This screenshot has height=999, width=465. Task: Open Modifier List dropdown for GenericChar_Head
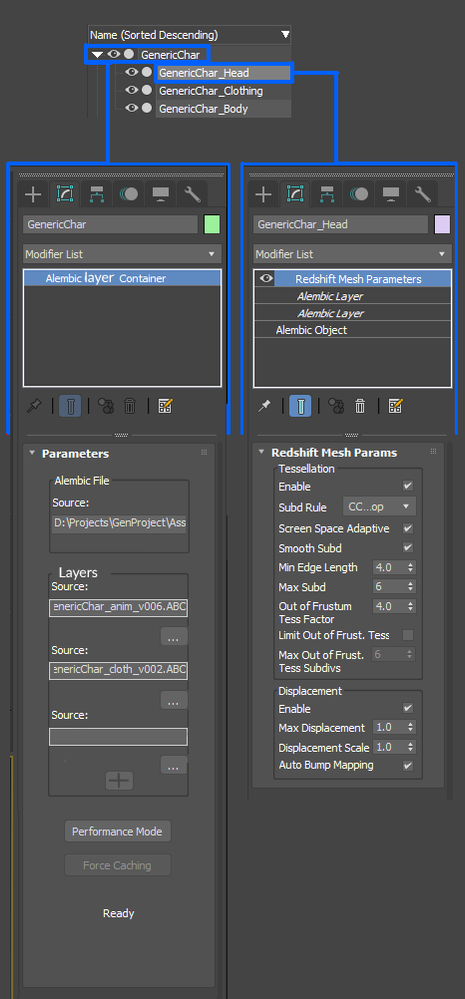pyautogui.click(x=352, y=254)
